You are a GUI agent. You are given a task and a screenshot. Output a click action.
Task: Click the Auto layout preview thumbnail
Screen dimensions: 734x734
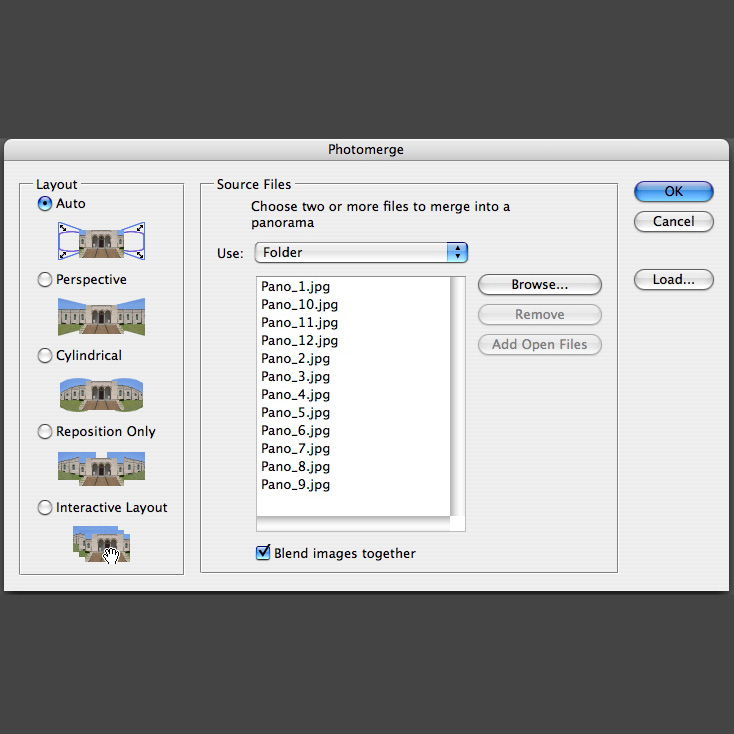[x=102, y=241]
